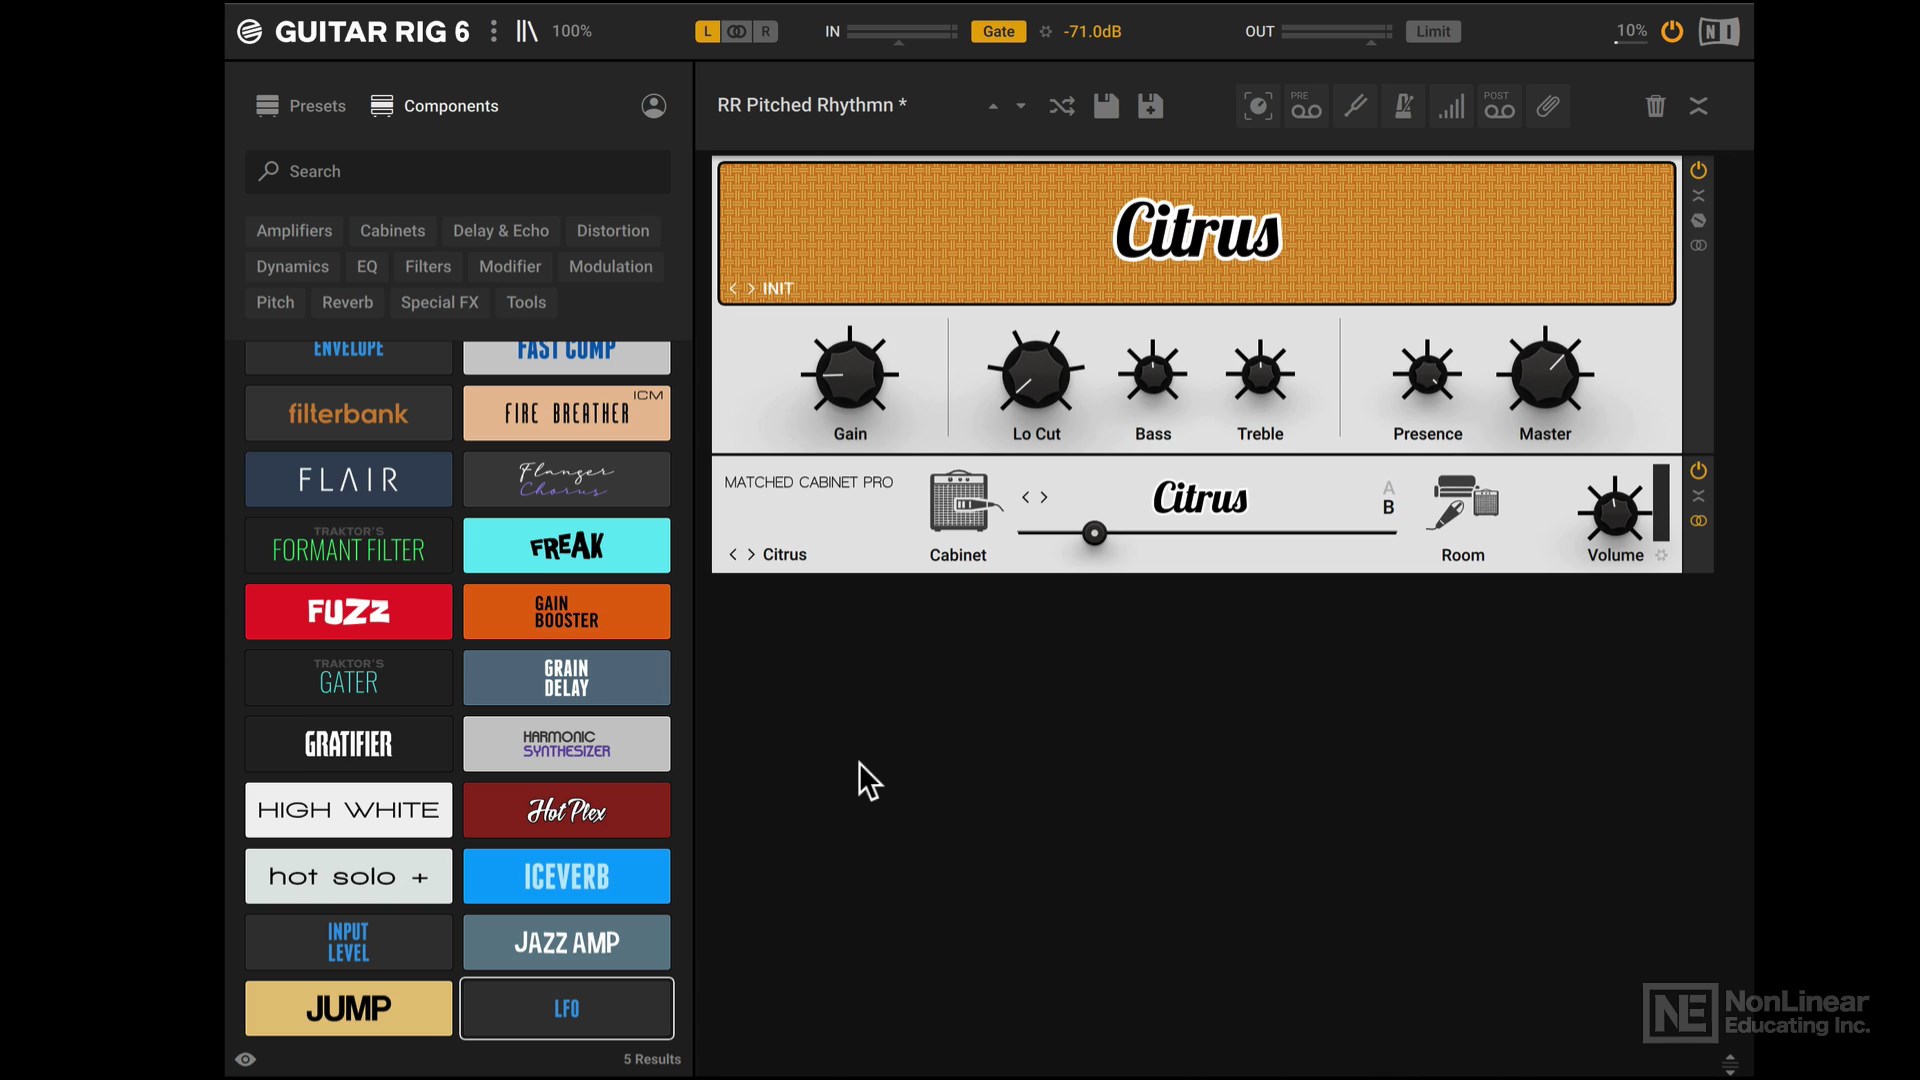This screenshot has width=1920, height=1080.
Task: Toggle the Gate button on
Action: [x=998, y=32]
